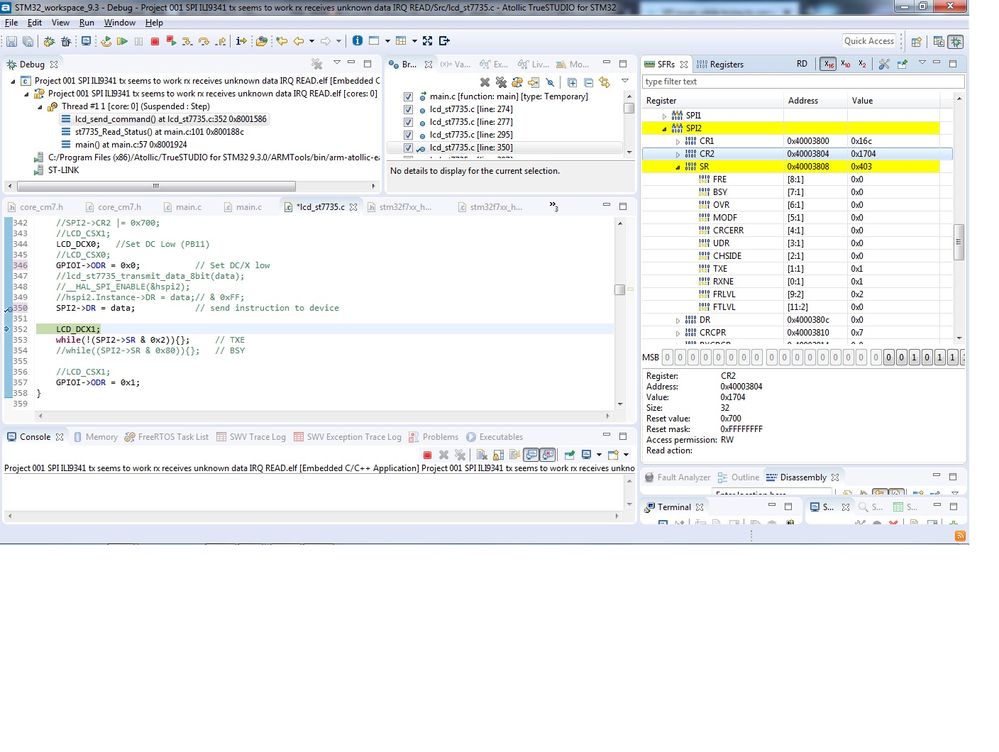Expand the SPI1 register group
Viewport: 999px width, 752px height.
[x=664, y=116]
